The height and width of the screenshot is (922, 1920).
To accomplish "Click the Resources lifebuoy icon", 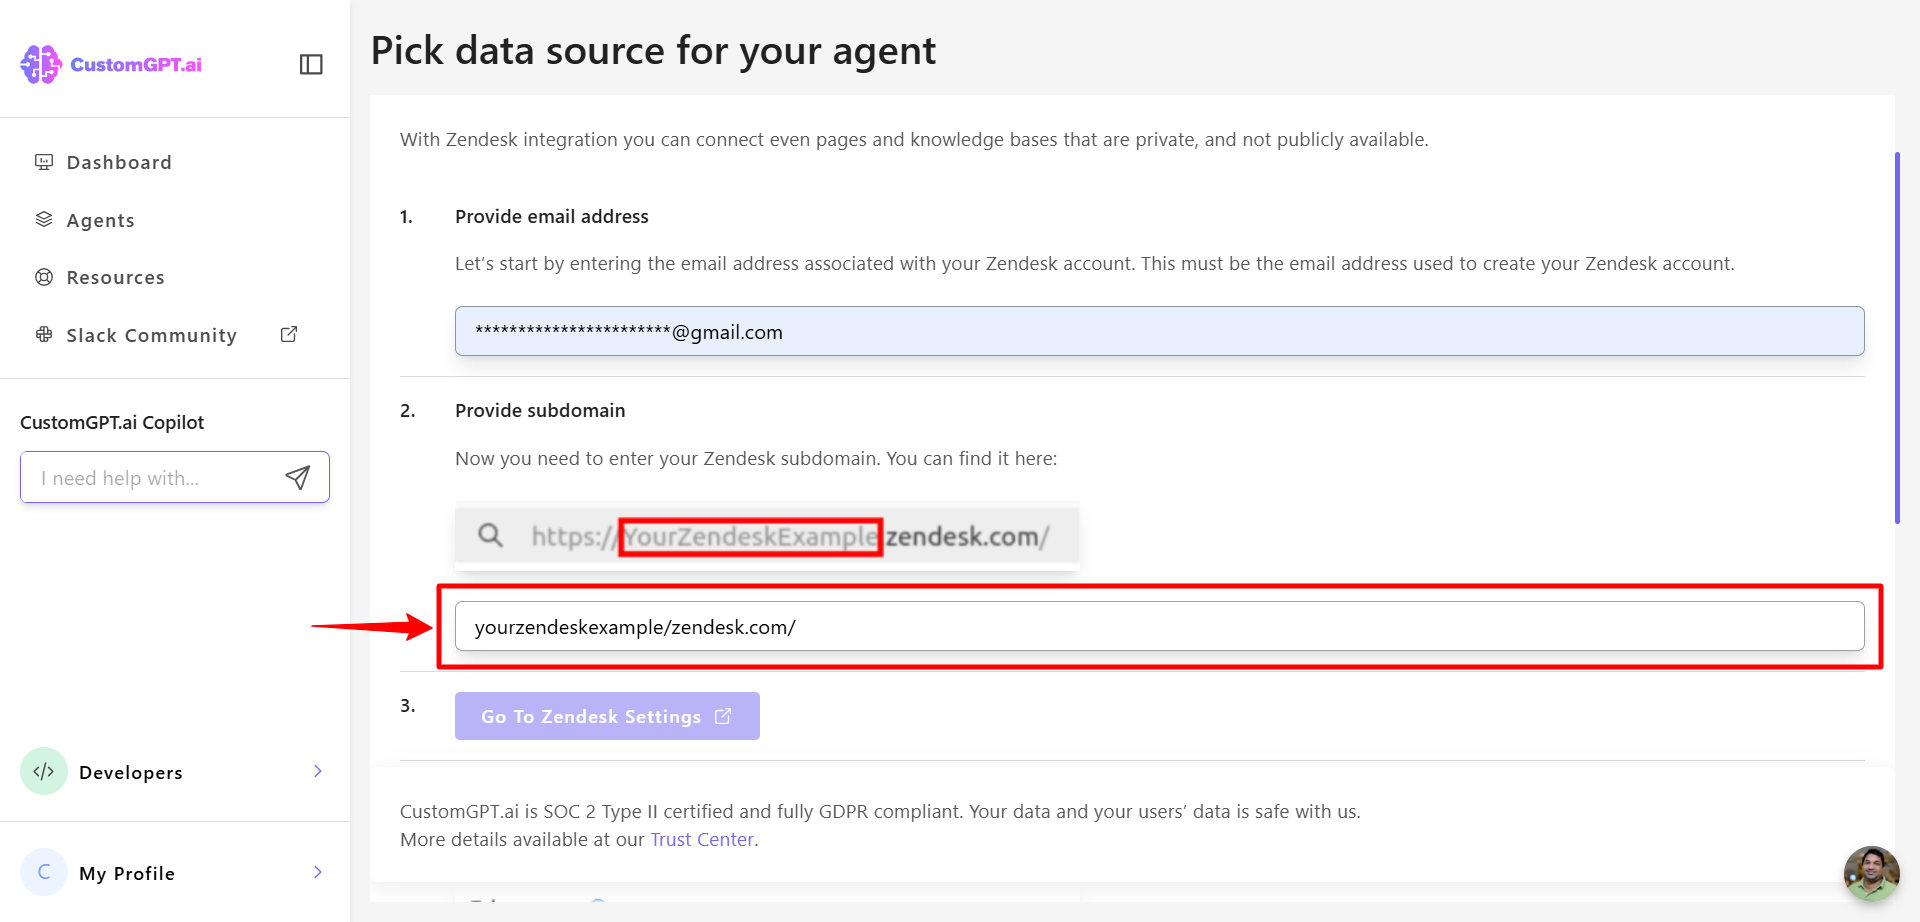I will (x=44, y=277).
